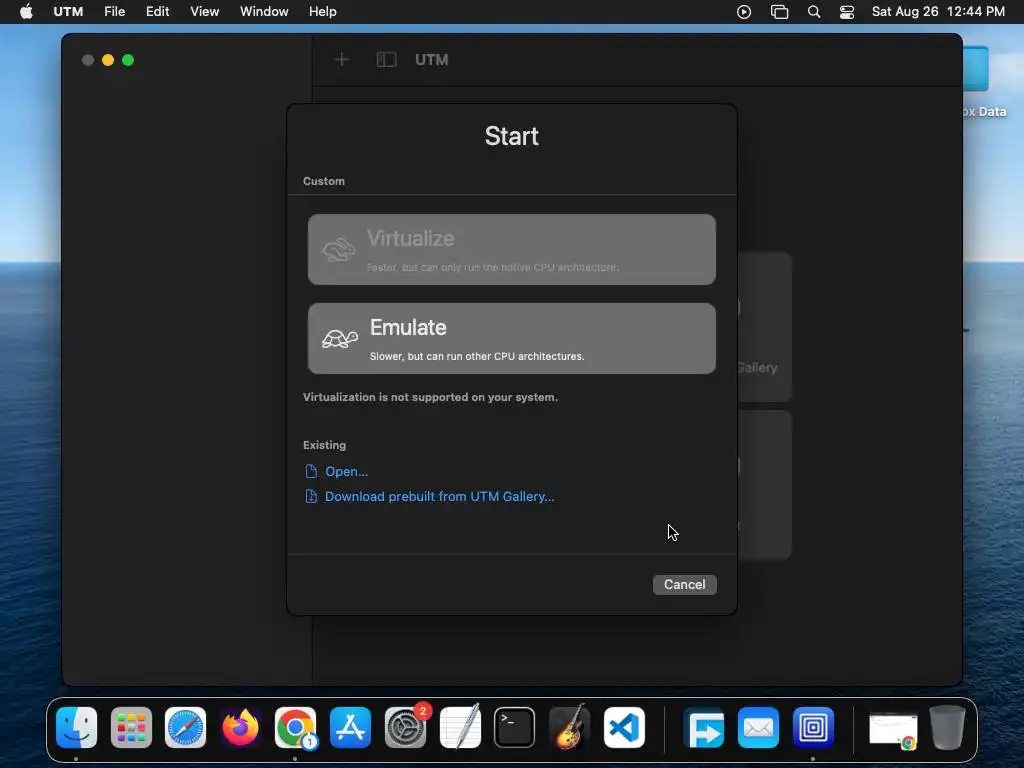Image resolution: width=1024 pixels, height=768 pixels.
Task: Launch Google Chrome from the Dock
Action: (x=295, y=728)
